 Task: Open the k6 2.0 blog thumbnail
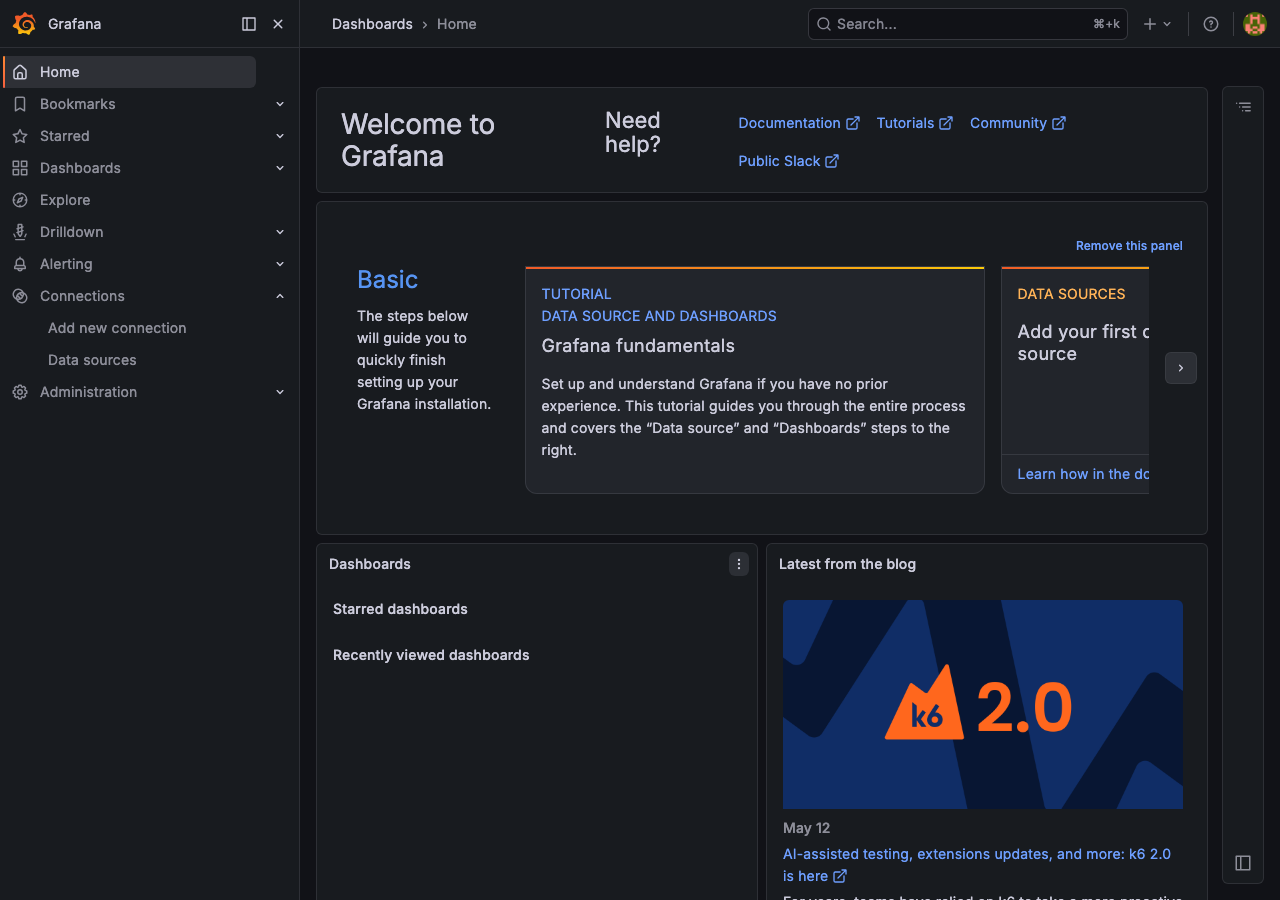983,704
